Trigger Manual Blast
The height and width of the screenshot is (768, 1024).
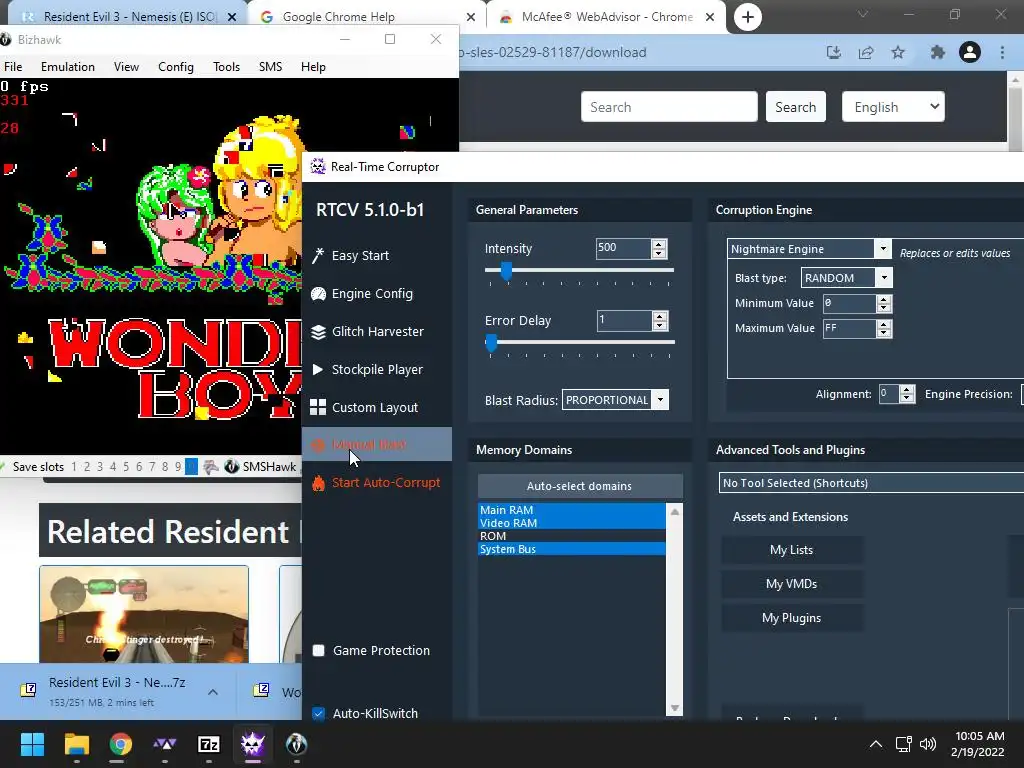(x=377, y=444)
